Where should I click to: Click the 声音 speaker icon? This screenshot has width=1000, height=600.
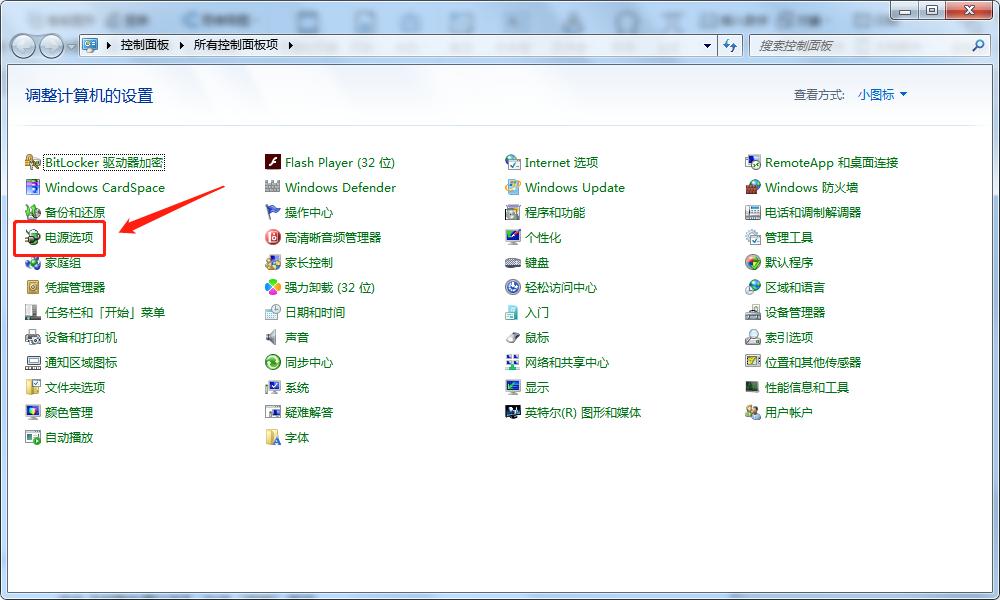click(x=273, y=337)
